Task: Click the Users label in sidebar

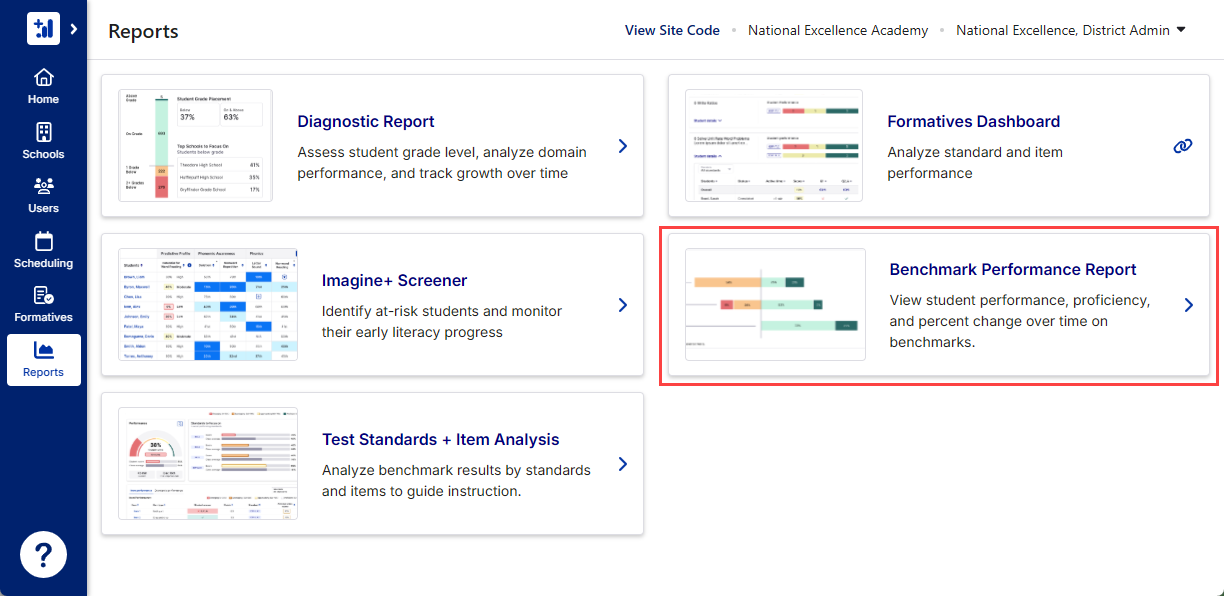Action: point(43,208)
